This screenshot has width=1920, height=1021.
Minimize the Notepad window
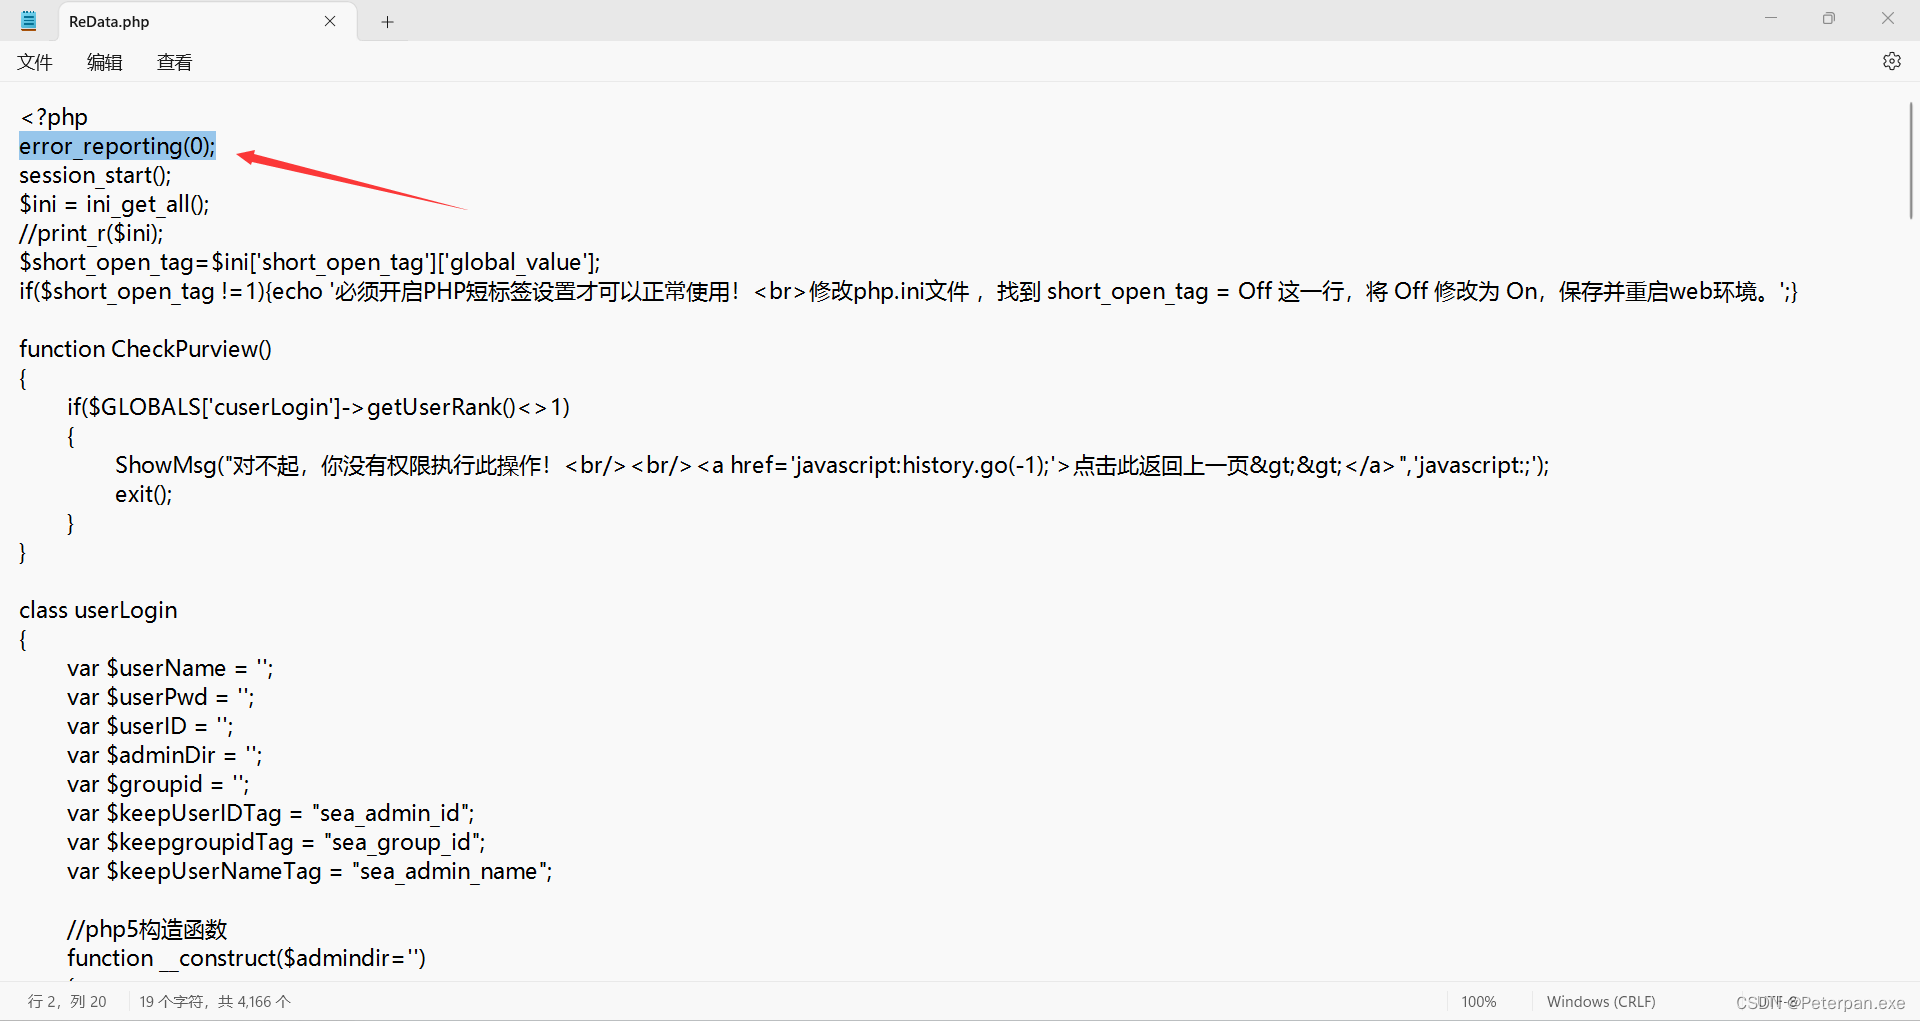point(1771,19)
